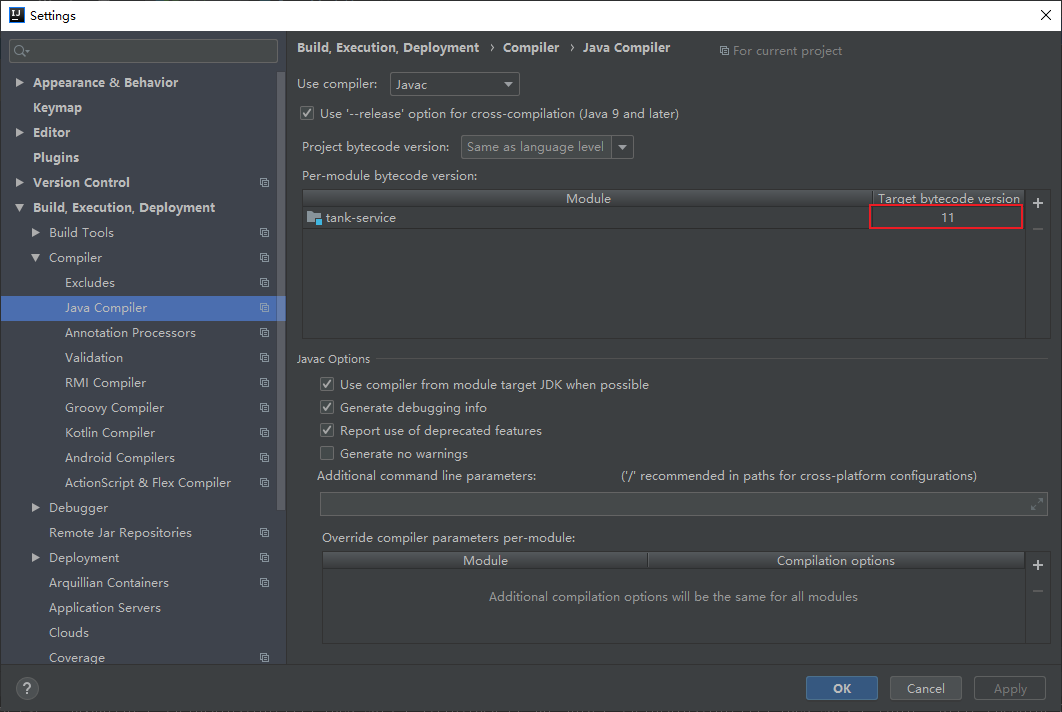
Task: Click the project-level icon next to Validation
Action: (x=264, y=358)
